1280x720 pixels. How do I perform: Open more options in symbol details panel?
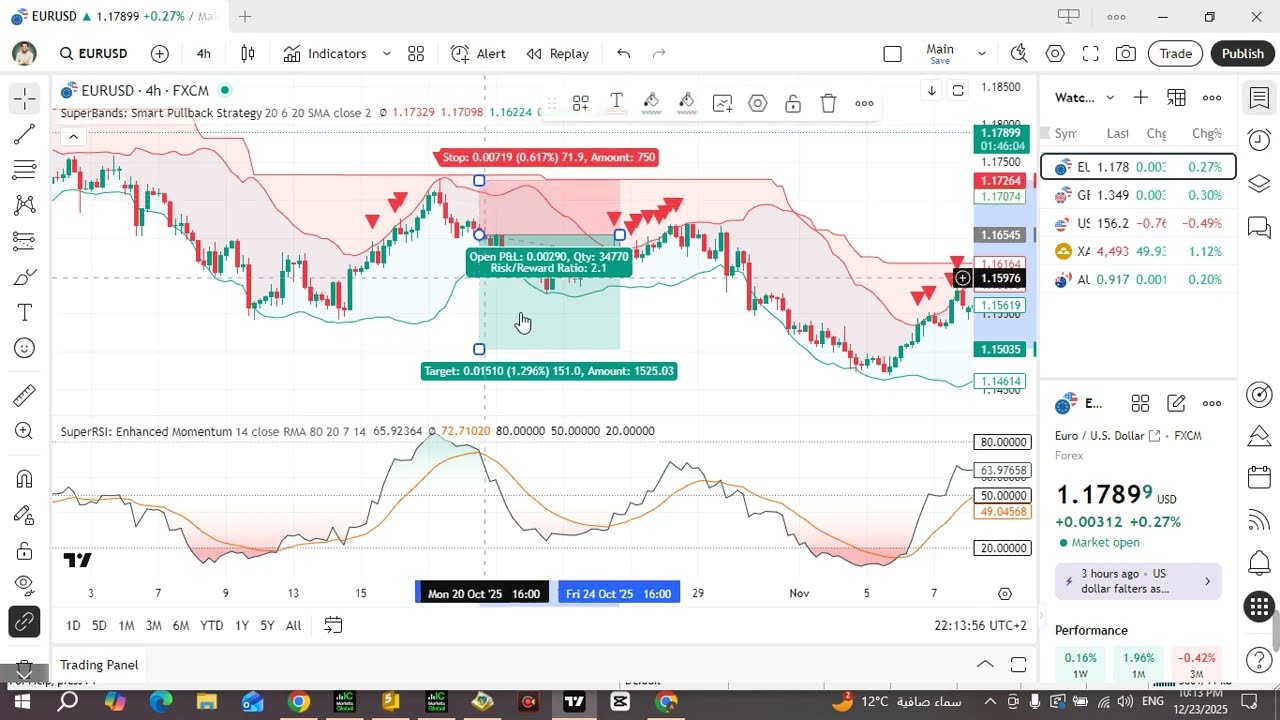pos(1212,404)
